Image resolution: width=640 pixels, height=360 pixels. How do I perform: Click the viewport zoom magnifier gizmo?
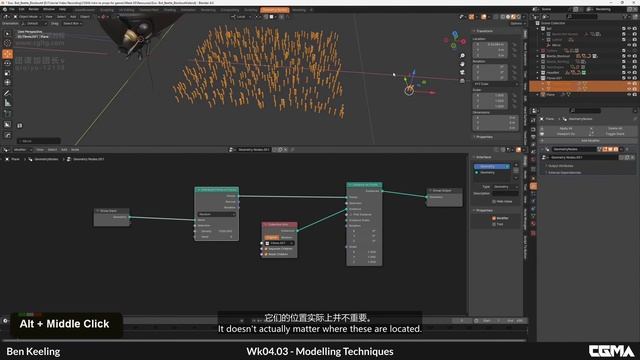coord(462,56)
